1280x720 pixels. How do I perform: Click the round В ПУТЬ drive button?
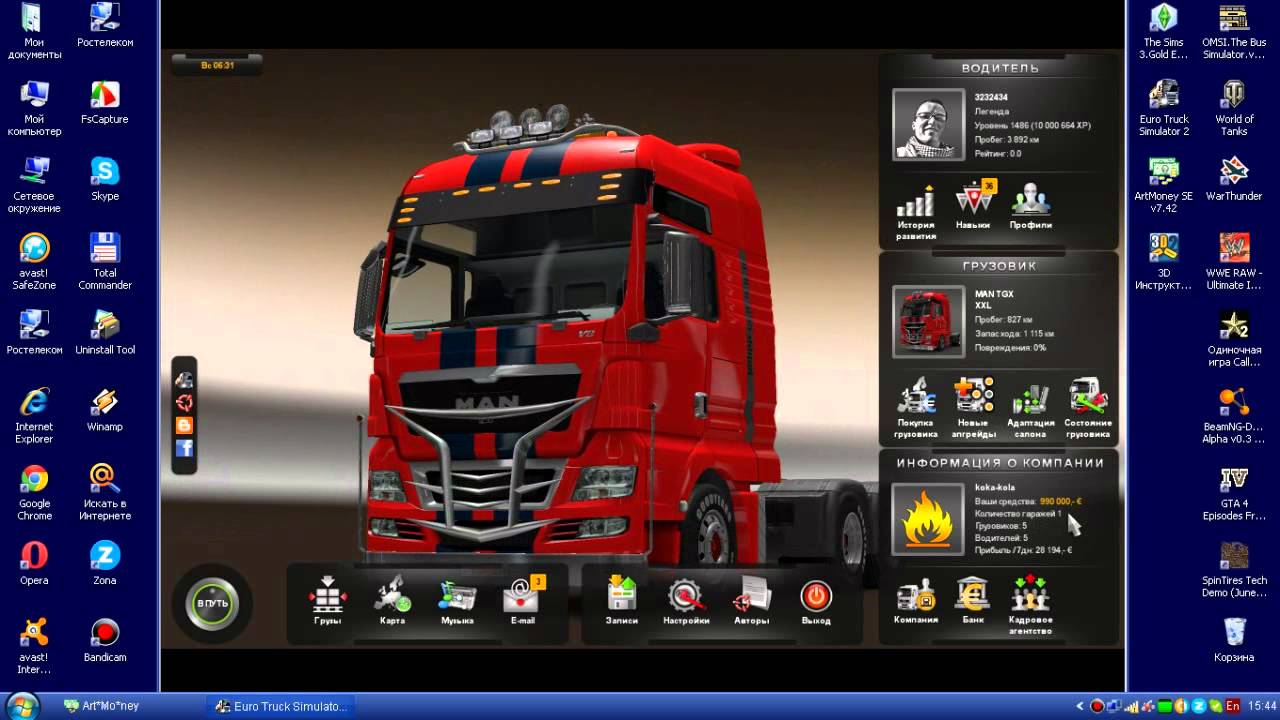(212, 604)
